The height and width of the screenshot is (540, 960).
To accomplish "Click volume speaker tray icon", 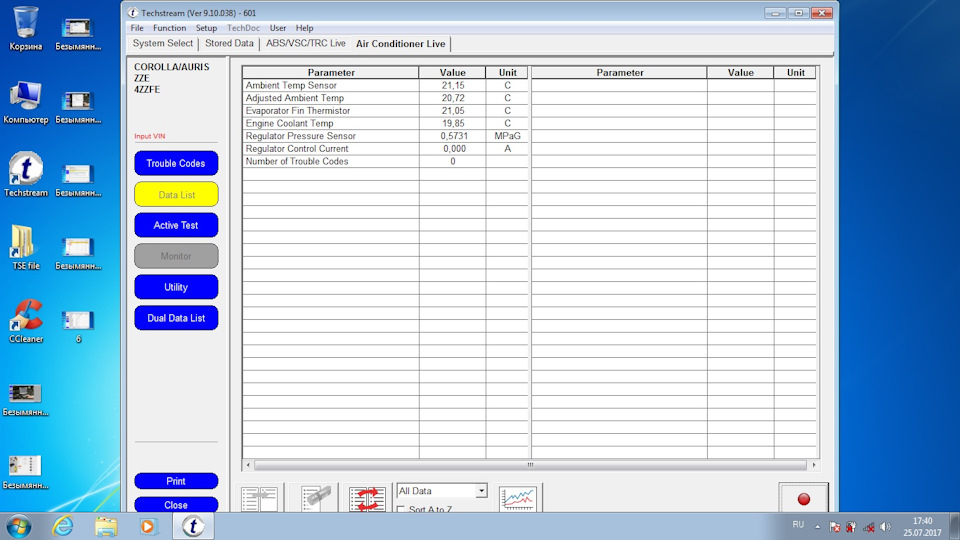I will [885, 527].
